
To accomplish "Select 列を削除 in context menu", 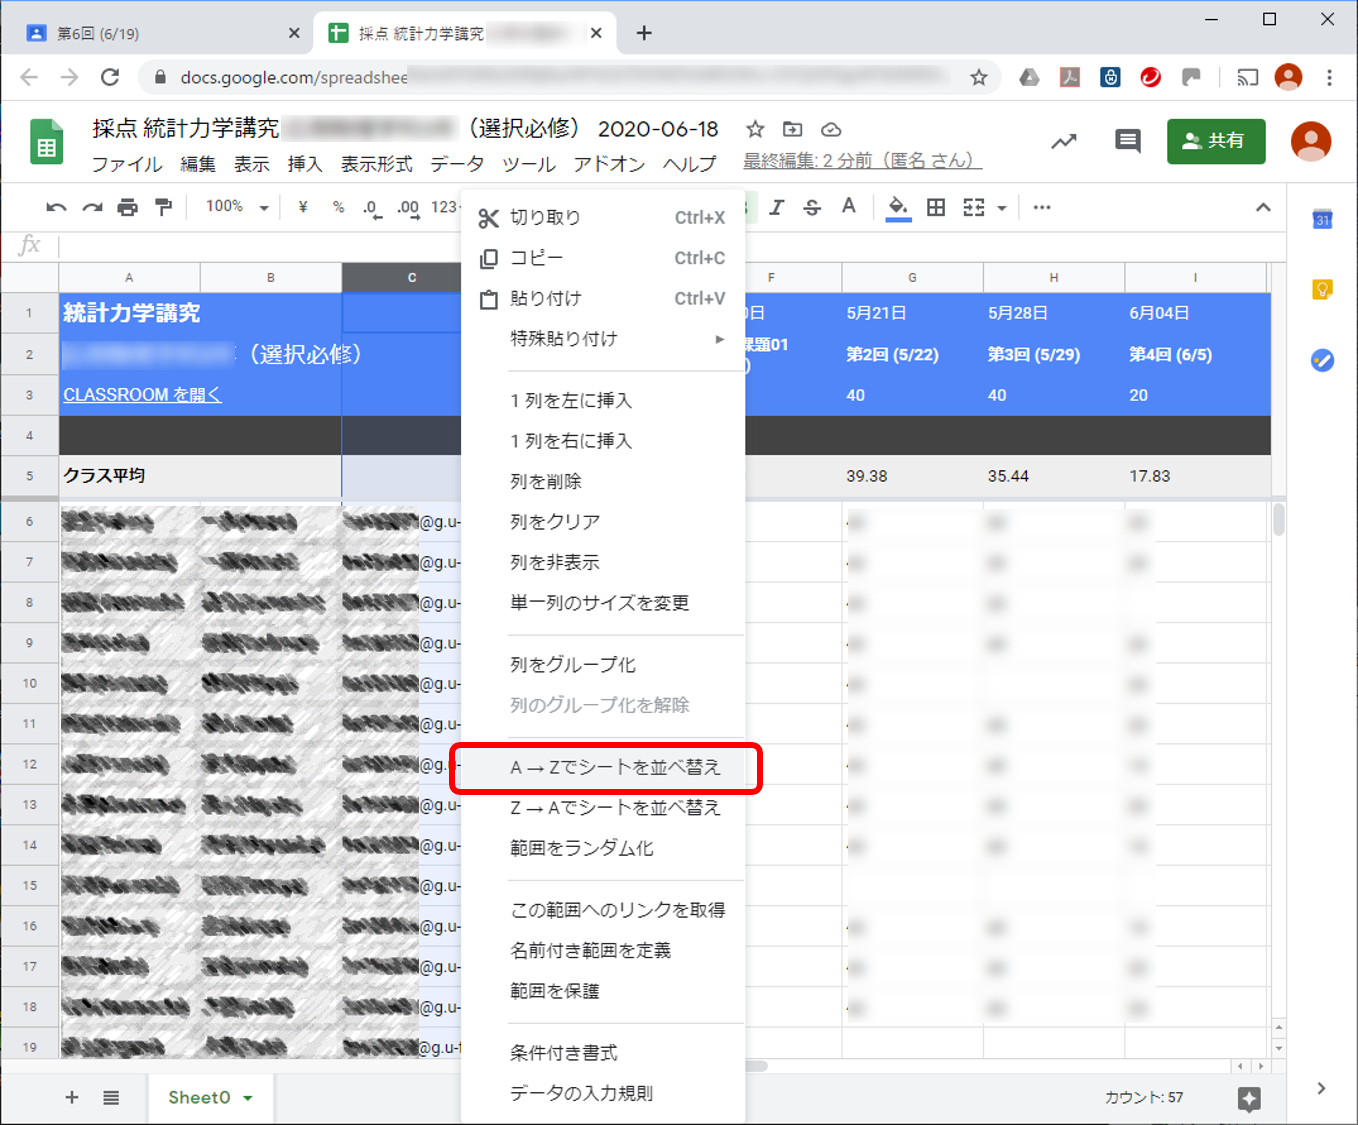I will tap(603, 481).
